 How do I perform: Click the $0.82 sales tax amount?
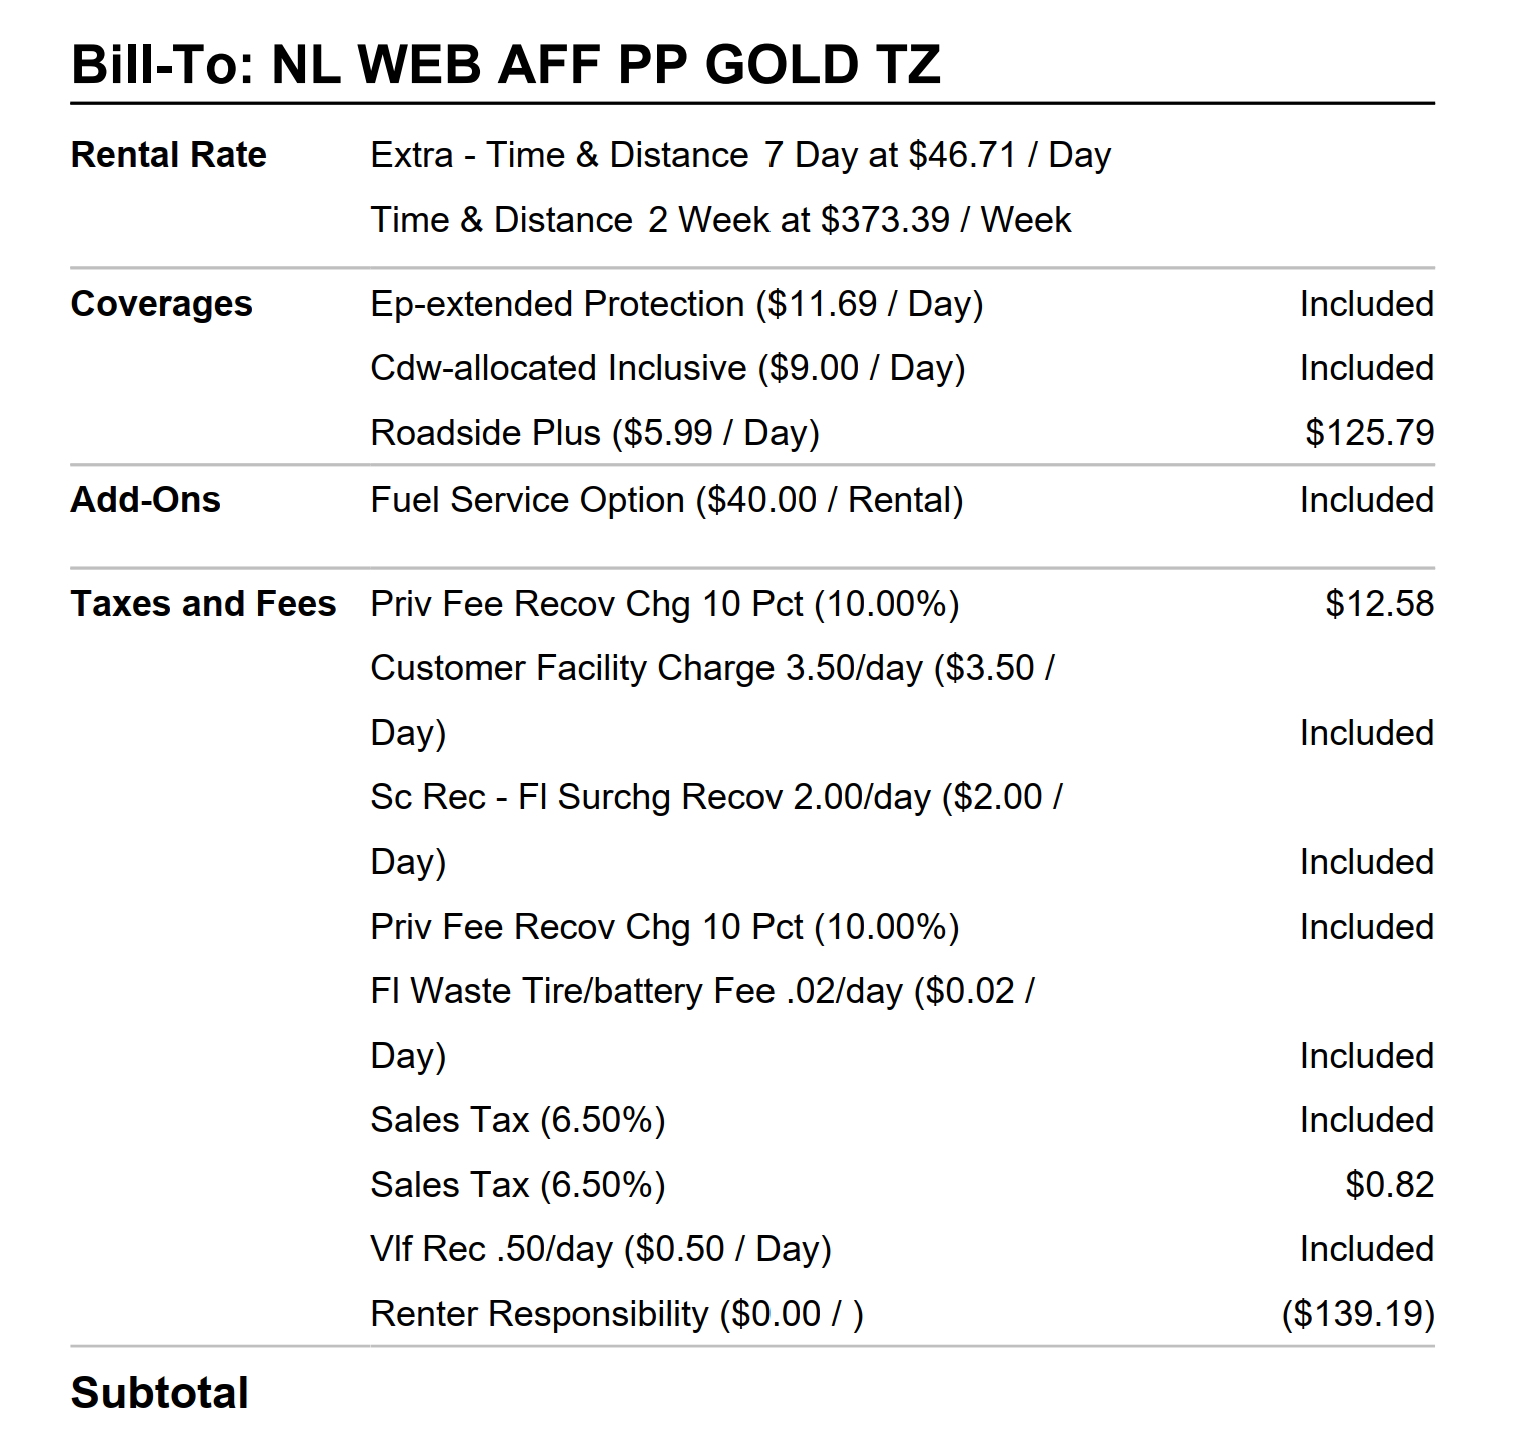(1389, 1185)
